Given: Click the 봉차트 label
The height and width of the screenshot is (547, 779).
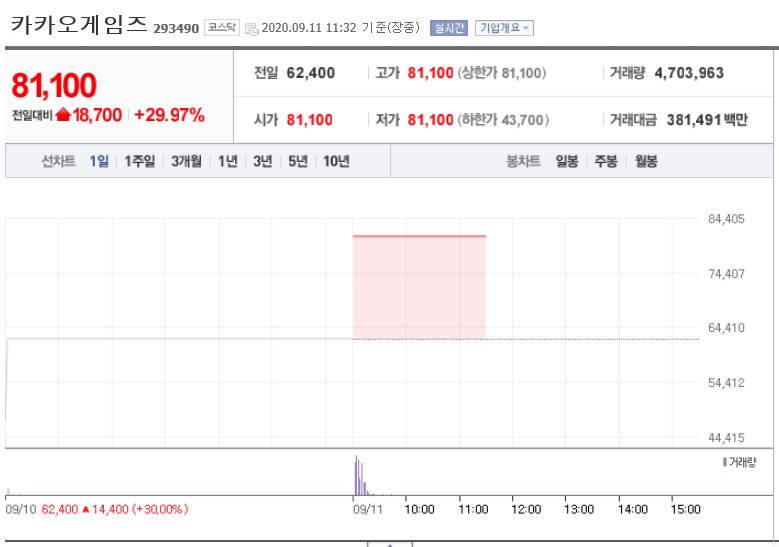Looking at the screenshot, I should pos(523,161).
